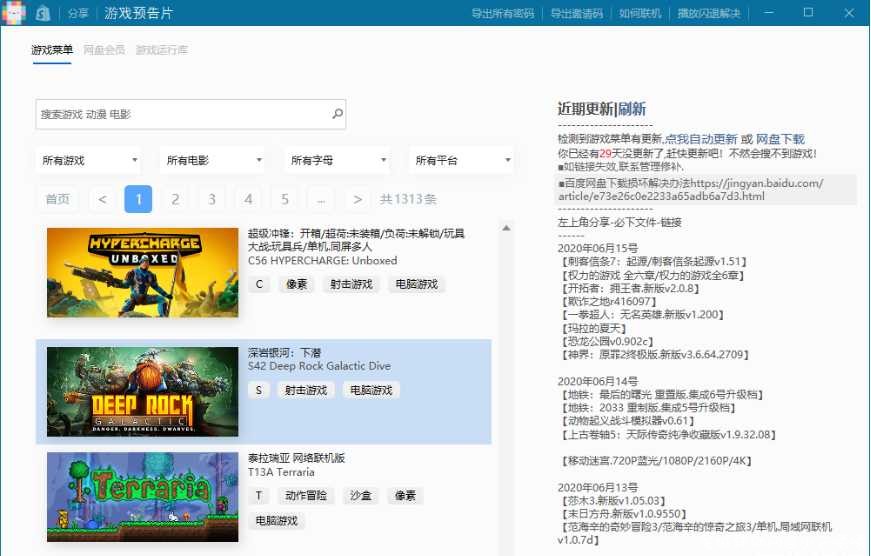The image size is (871, 556).
Task: Click the S tag on Deep Rock entry
Action: (259, 390)
